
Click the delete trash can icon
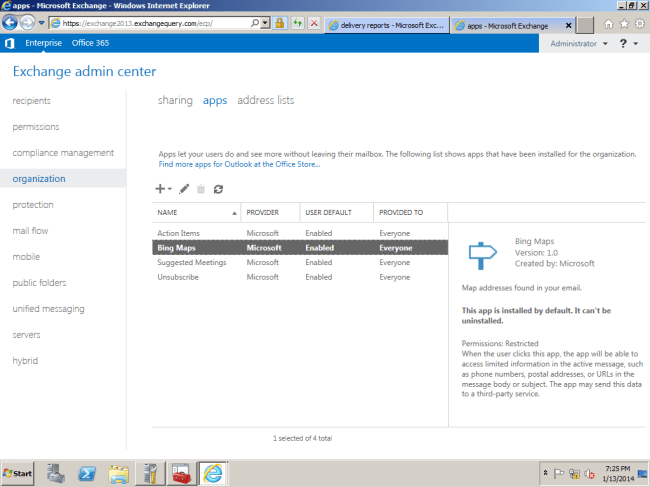tap(201, 188)
